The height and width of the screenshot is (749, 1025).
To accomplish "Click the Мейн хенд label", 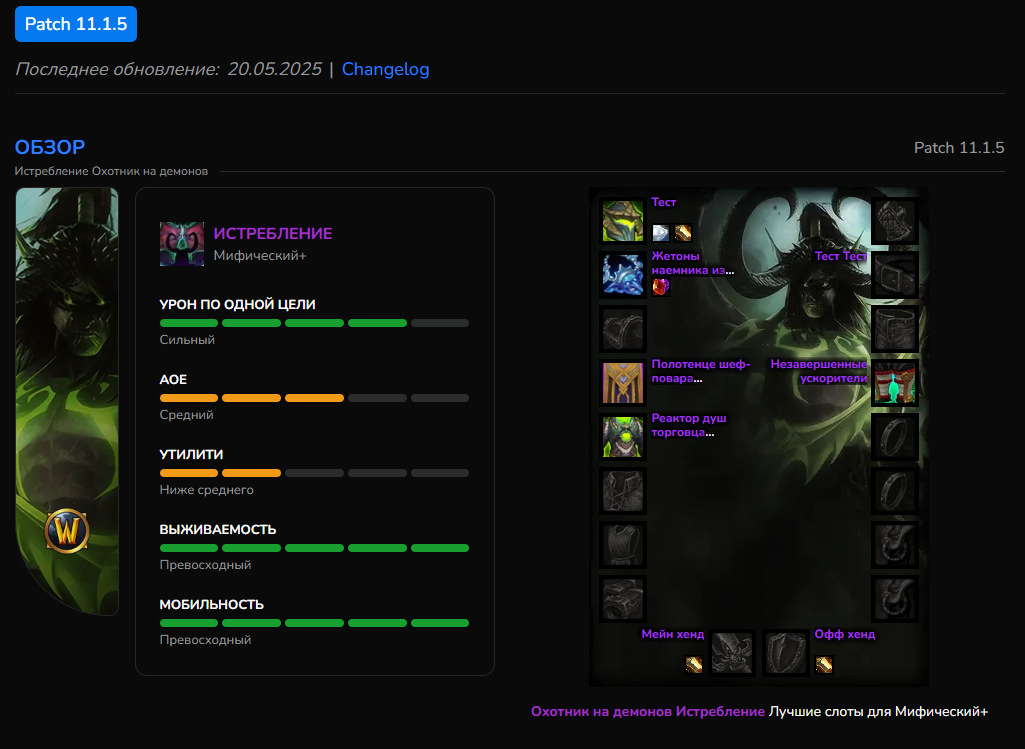I will tap(673, 634).
